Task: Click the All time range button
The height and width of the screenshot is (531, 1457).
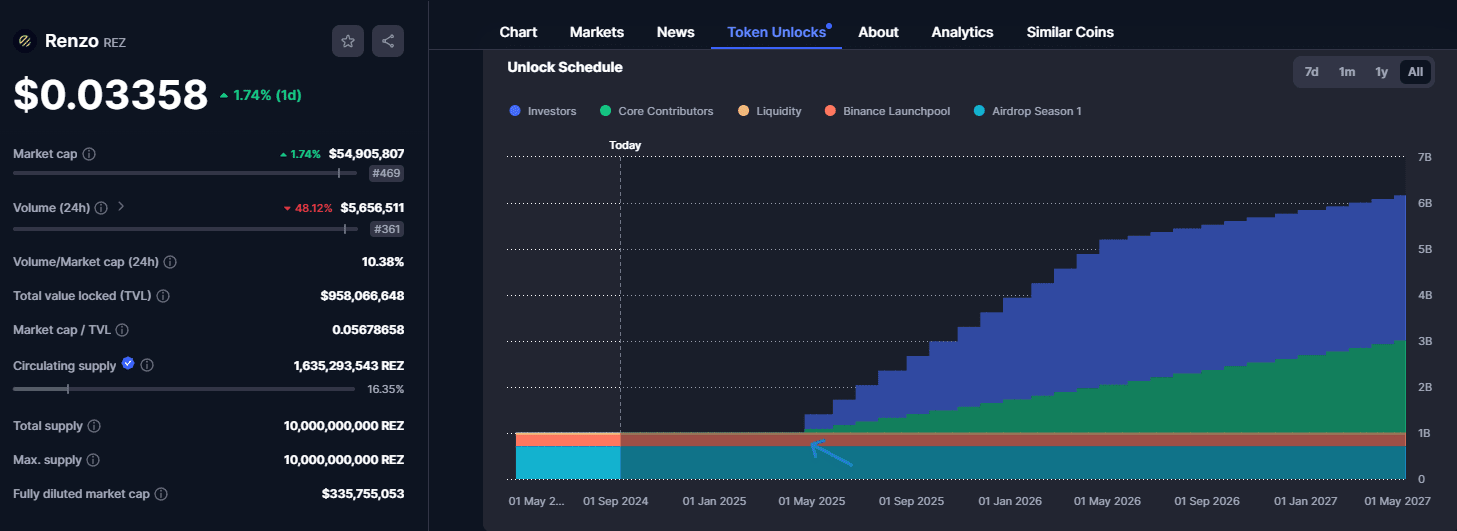Action: point(1415,72)
